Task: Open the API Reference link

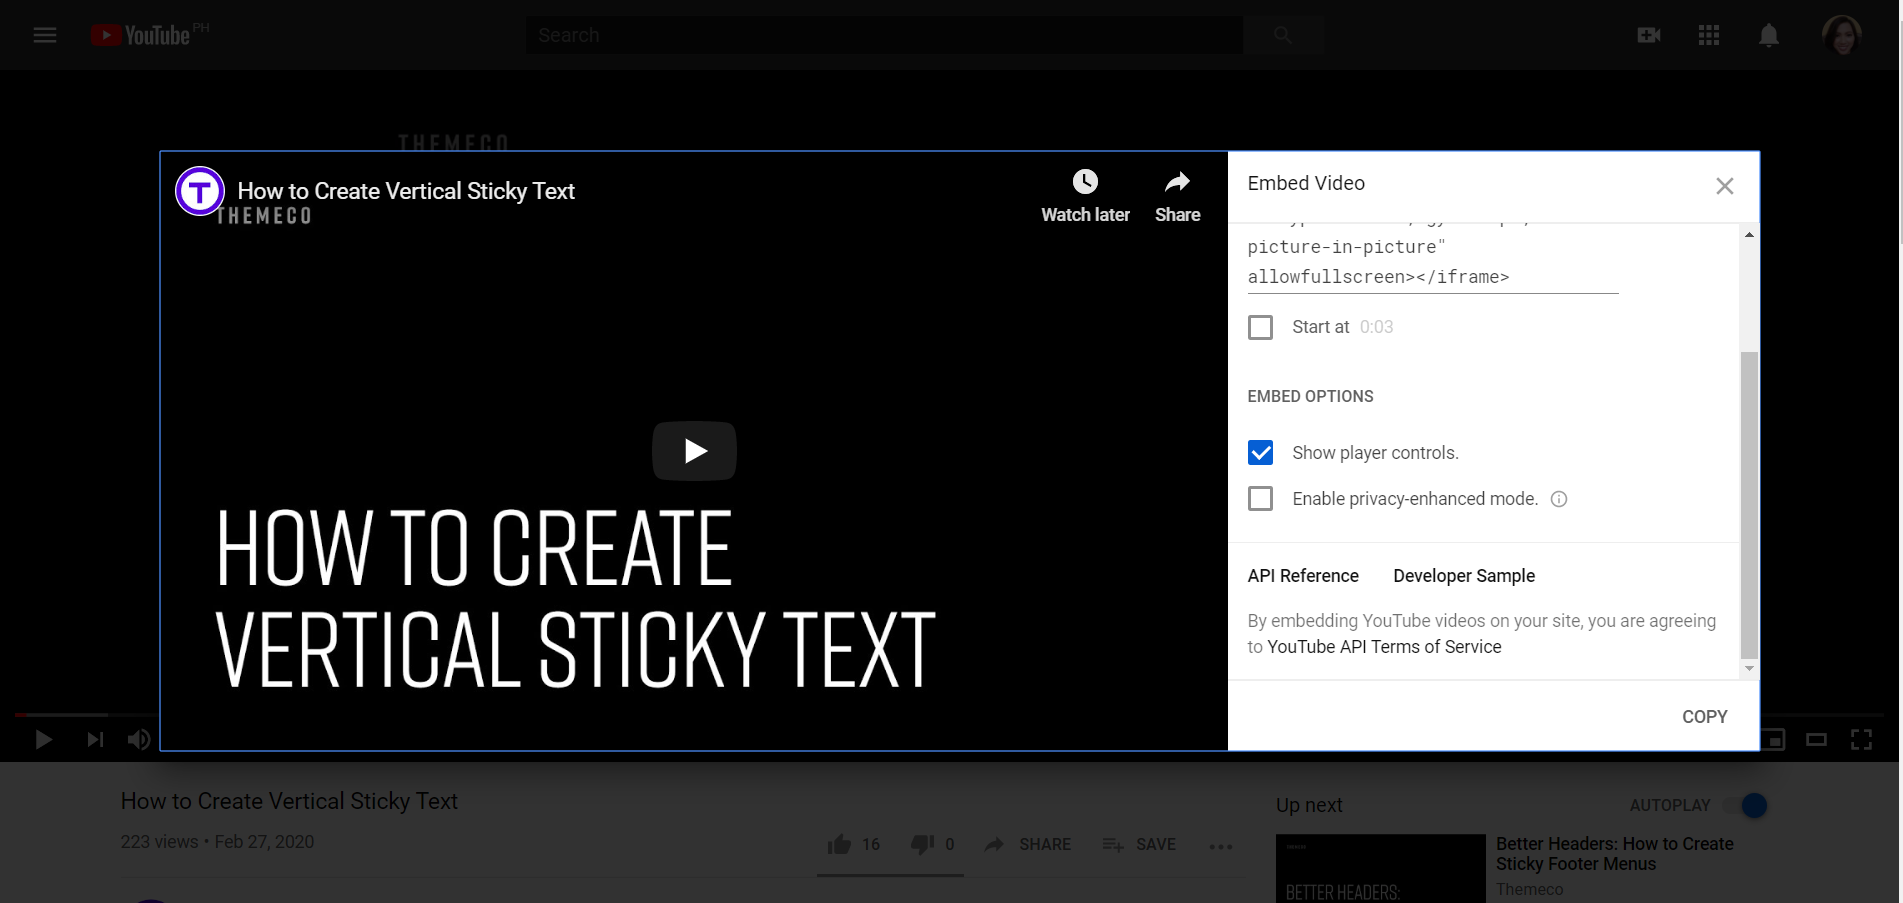Action: (x=1303, y=576)
